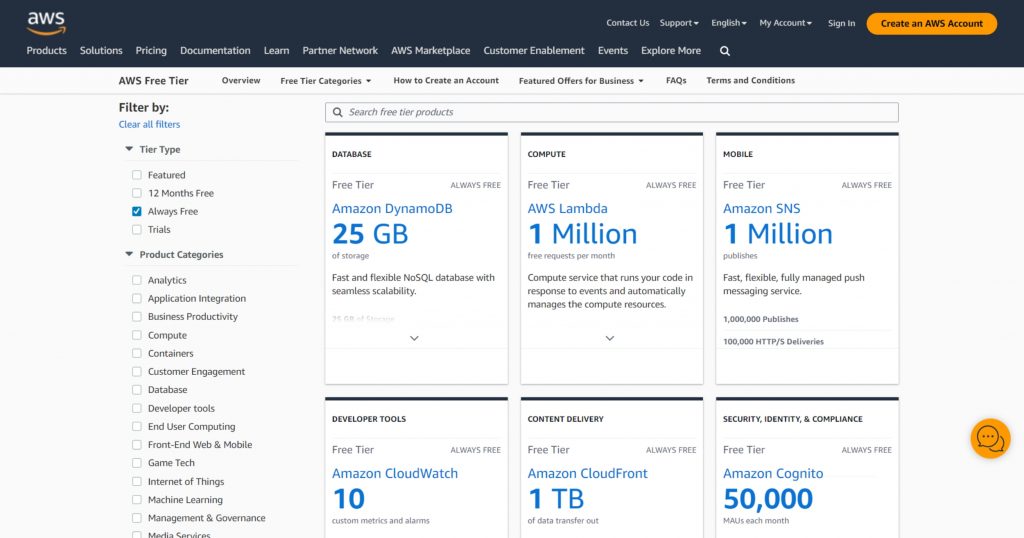Open the orange chat support bubble
The image size is (1024, 538).
pyautogui.click(x=990, y=438)
